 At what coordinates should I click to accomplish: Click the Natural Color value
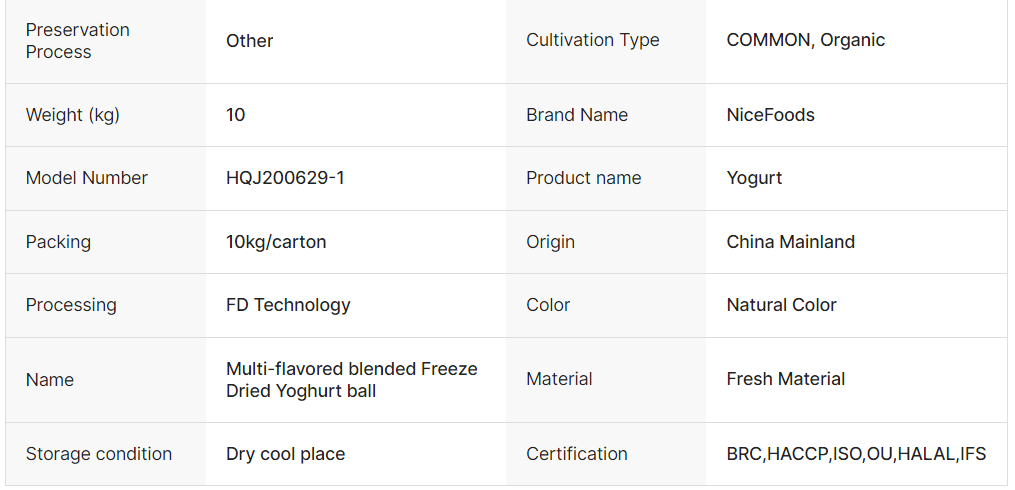781,305
